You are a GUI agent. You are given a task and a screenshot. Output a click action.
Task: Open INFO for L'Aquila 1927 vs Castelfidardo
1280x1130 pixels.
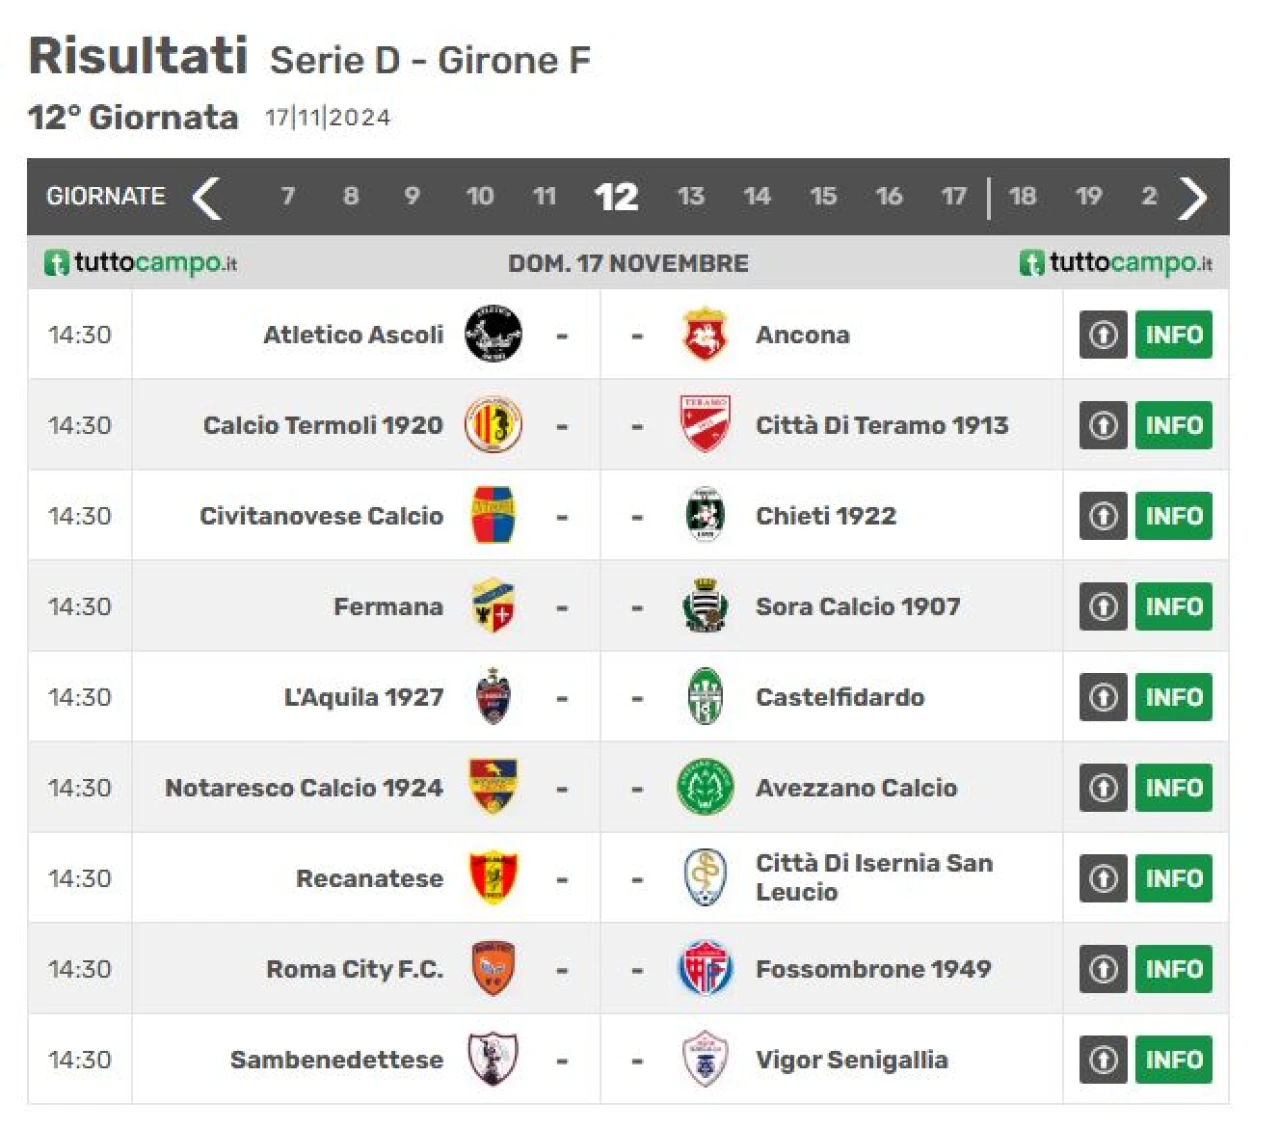click(x=1174, y=697)
